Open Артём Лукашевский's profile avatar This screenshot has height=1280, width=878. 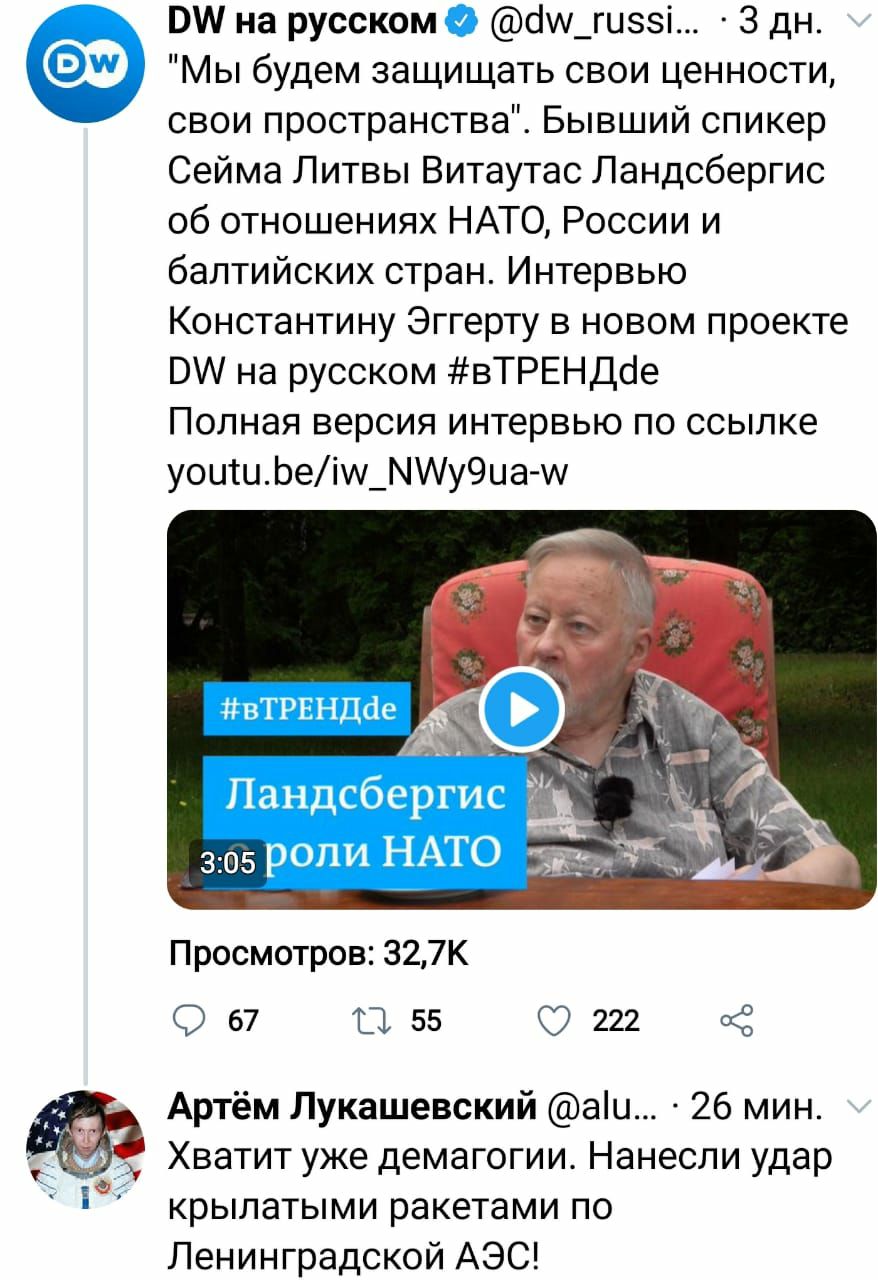pos(85,1148)
